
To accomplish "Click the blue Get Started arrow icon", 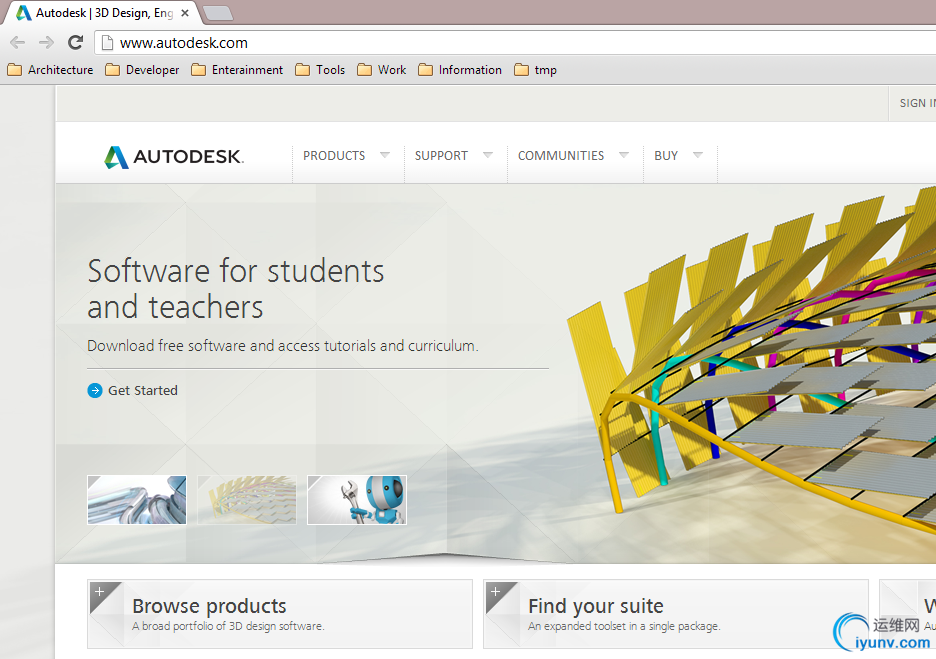I will (x=95, y=390).
